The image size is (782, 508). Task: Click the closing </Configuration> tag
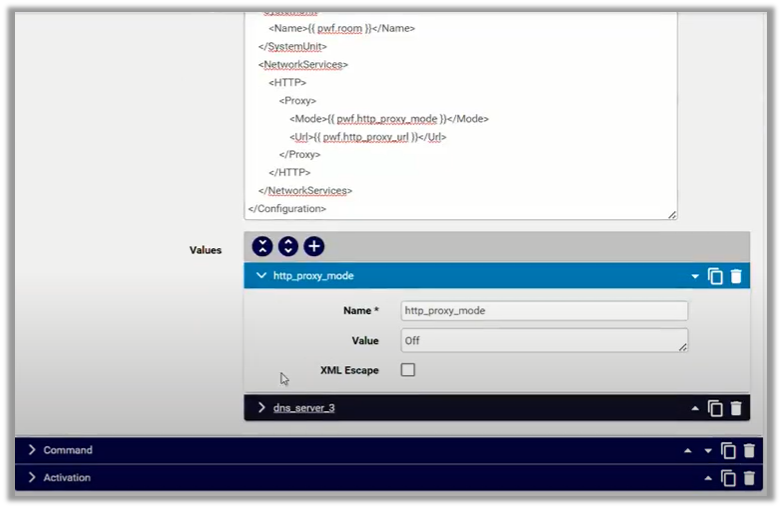coord(287,209)
